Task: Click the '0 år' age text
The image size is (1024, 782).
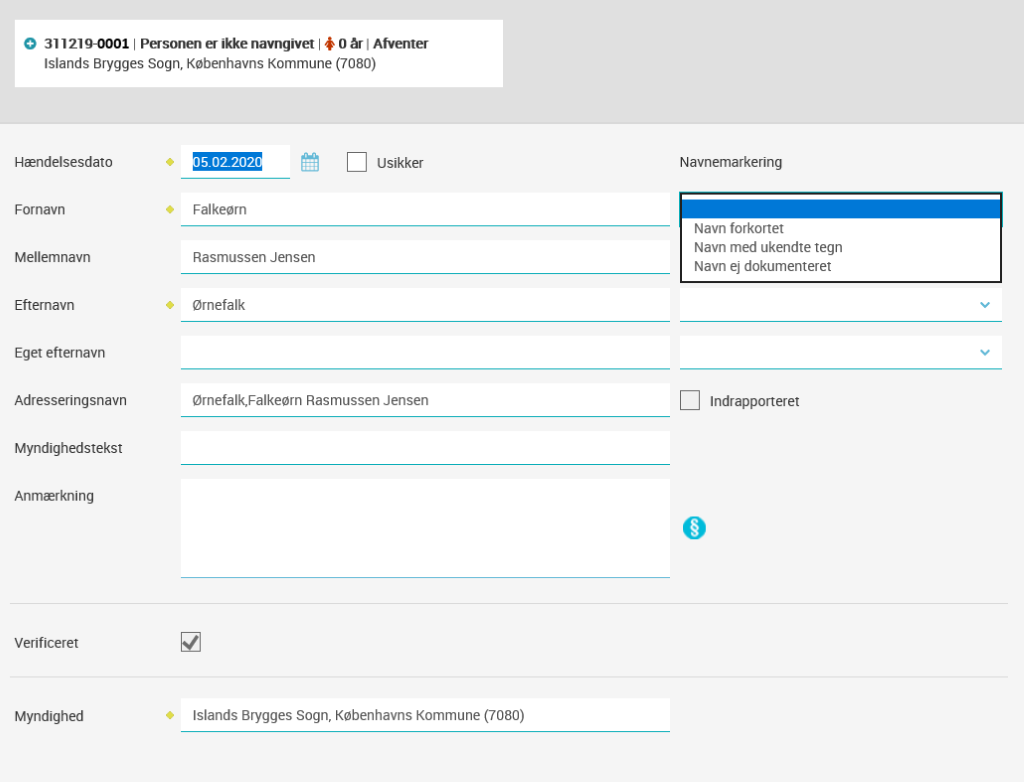Action: [350, 44]
